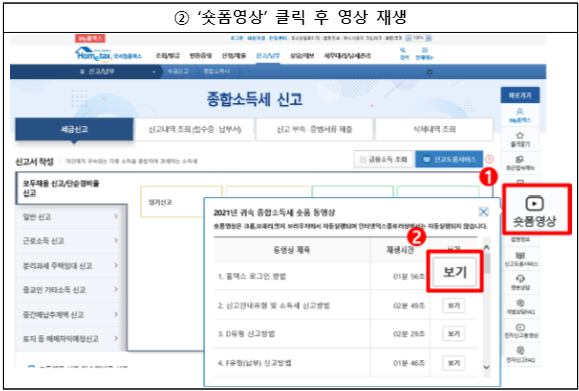
Task: Expand 토지 등 매매차익예정신고 chevron
Action: pyautogui.click(x=116, y=338)
